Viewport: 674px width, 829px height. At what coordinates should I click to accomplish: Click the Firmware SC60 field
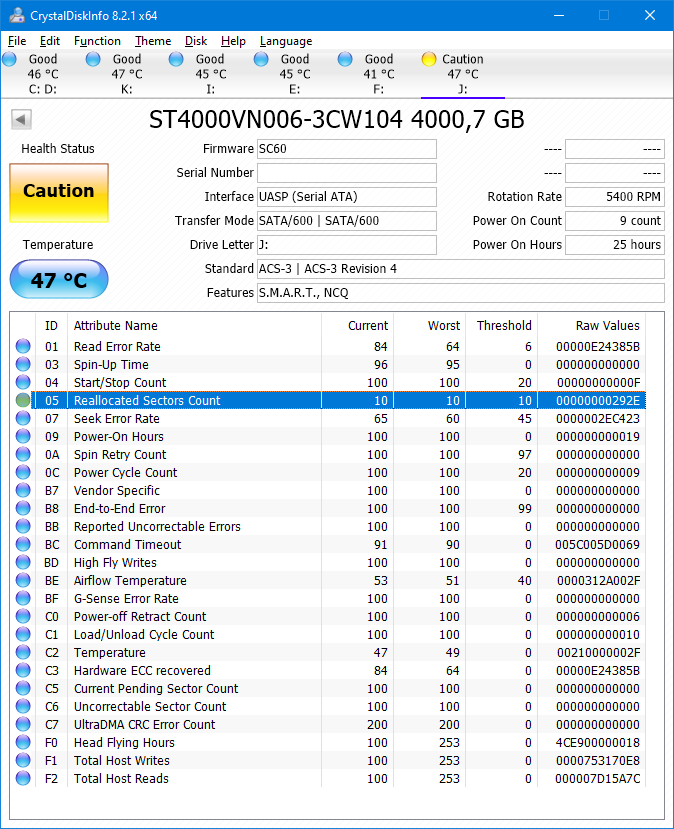coord(346,149)
